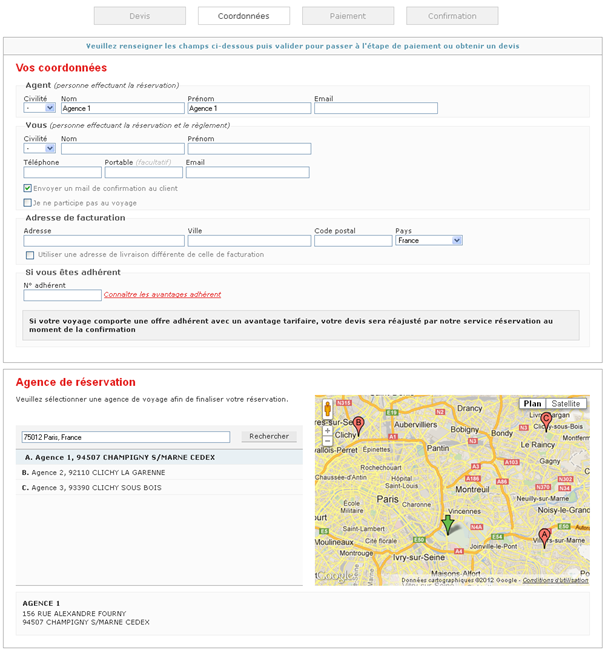Image resolution: width=605 pixels, height=650 pixels.
Task: Uncheck 'Envoyer un mail de confirmation au client'
Action: [x=28, y=188]
